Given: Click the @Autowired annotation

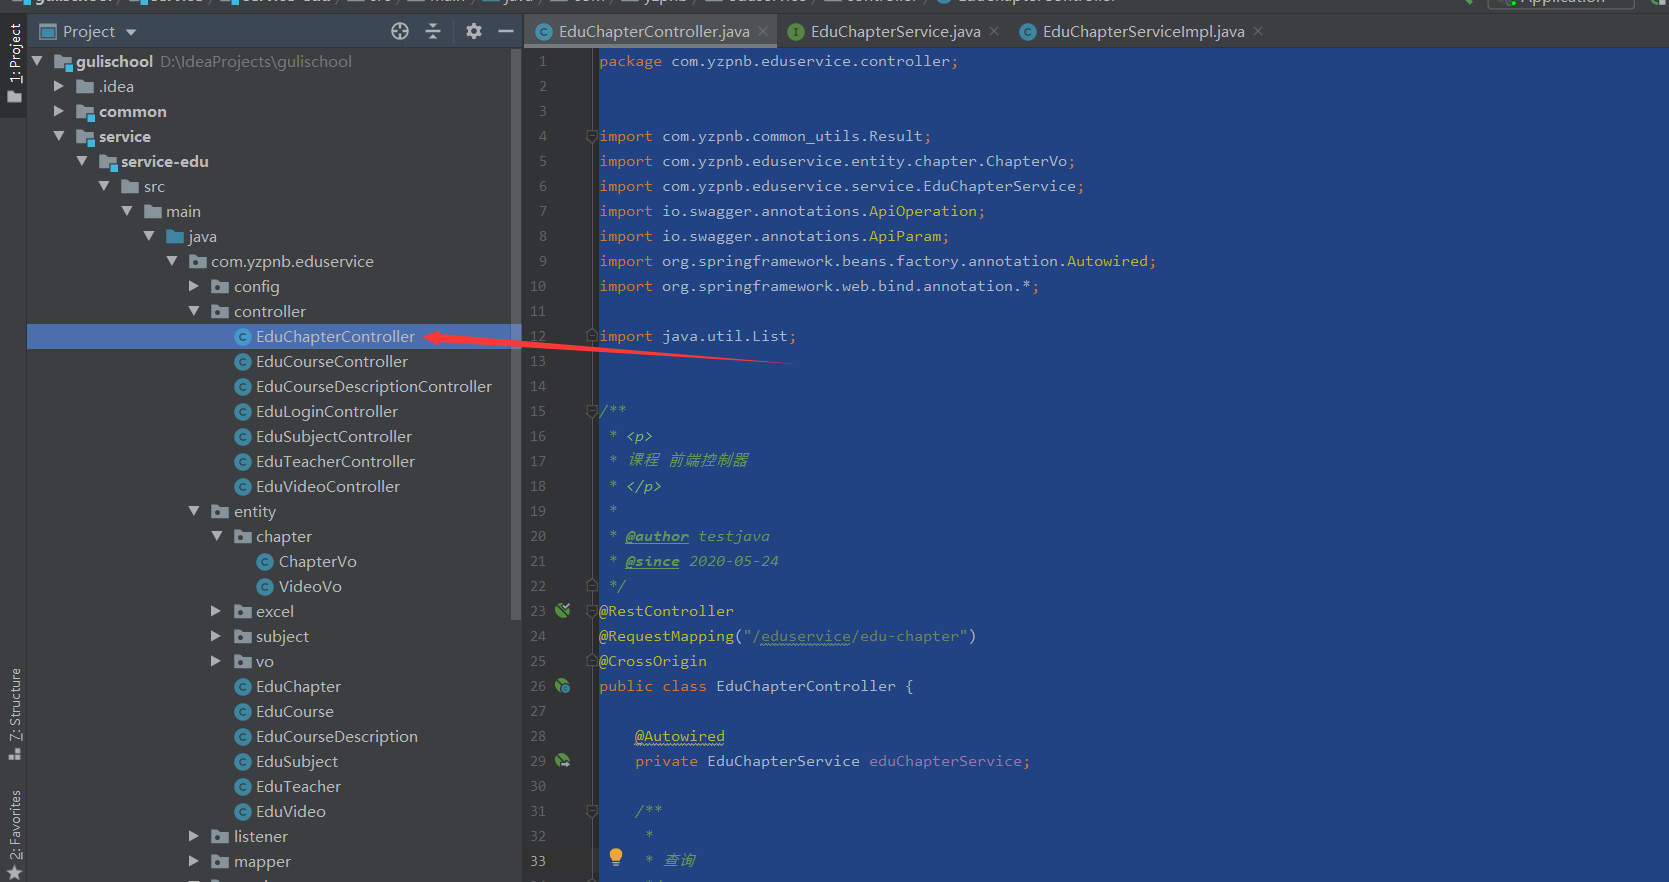Looking at the screenshot, I should (x=680, y=736).
